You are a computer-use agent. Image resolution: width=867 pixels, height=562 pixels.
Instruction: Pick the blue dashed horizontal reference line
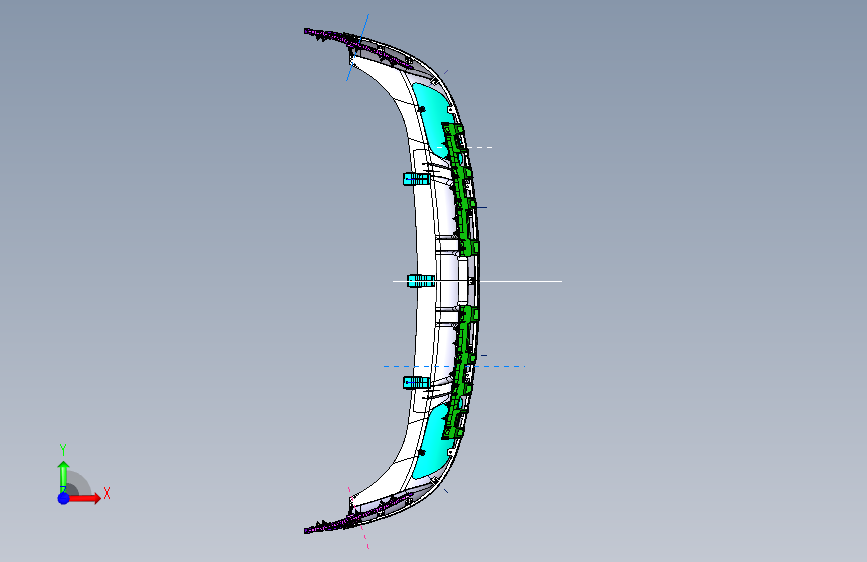(454, 366)
